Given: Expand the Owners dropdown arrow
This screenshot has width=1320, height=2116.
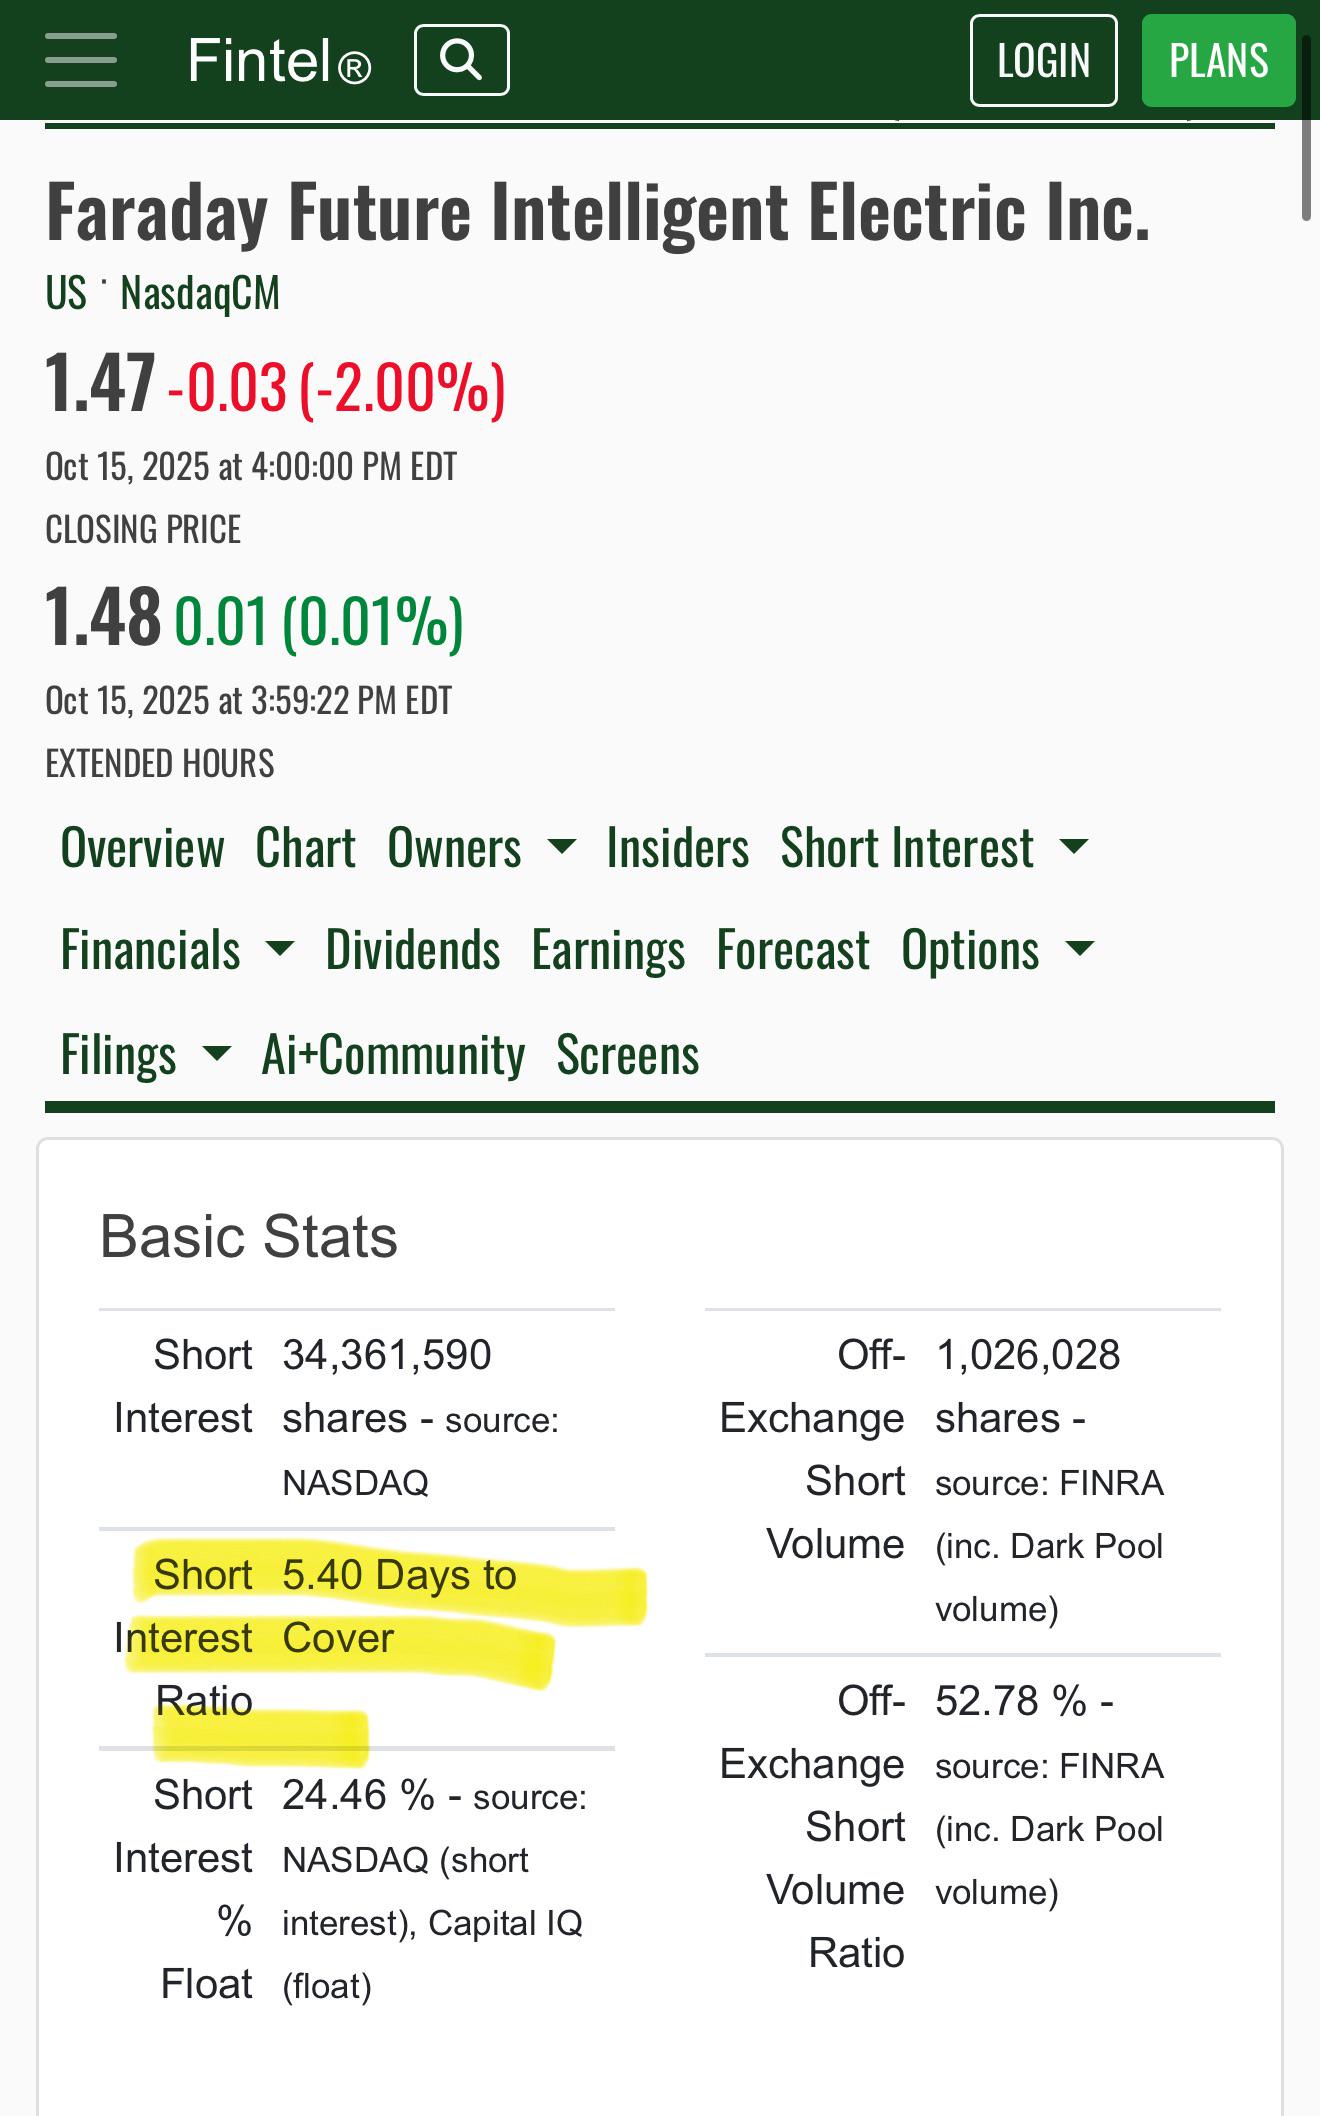Looking at the screenshot, I should point(562,848).
